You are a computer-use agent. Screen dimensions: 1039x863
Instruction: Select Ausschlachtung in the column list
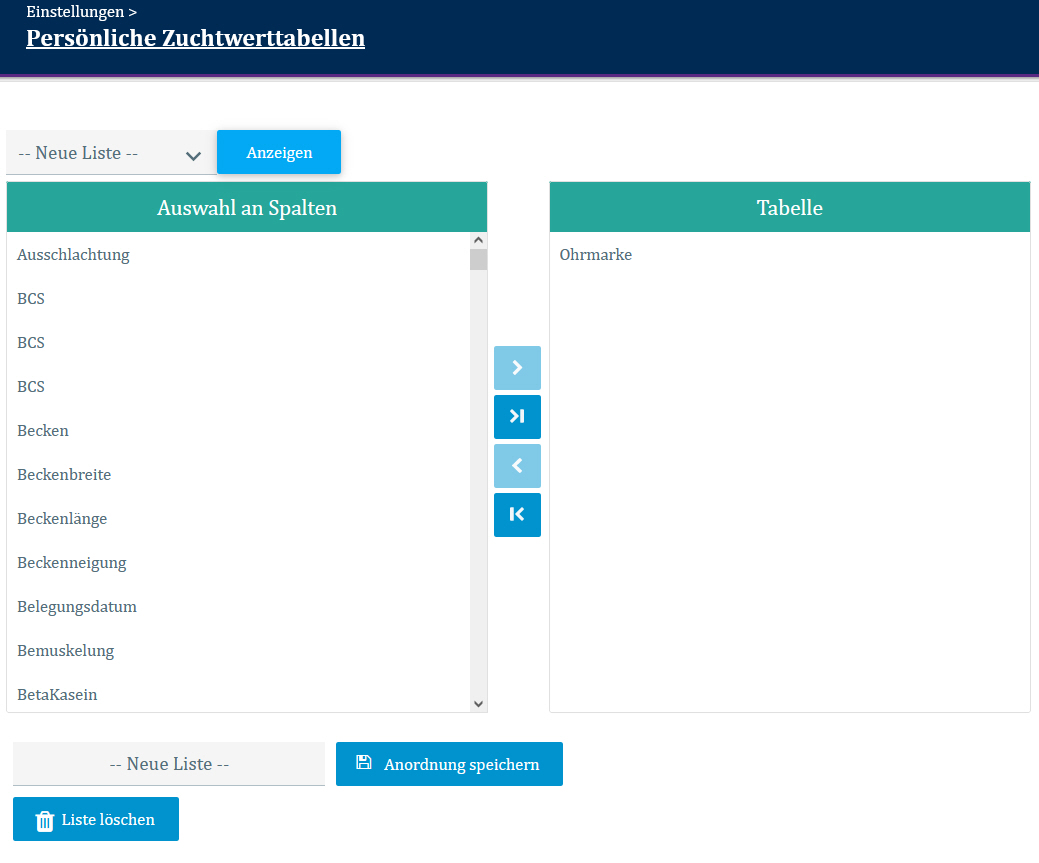73,255
